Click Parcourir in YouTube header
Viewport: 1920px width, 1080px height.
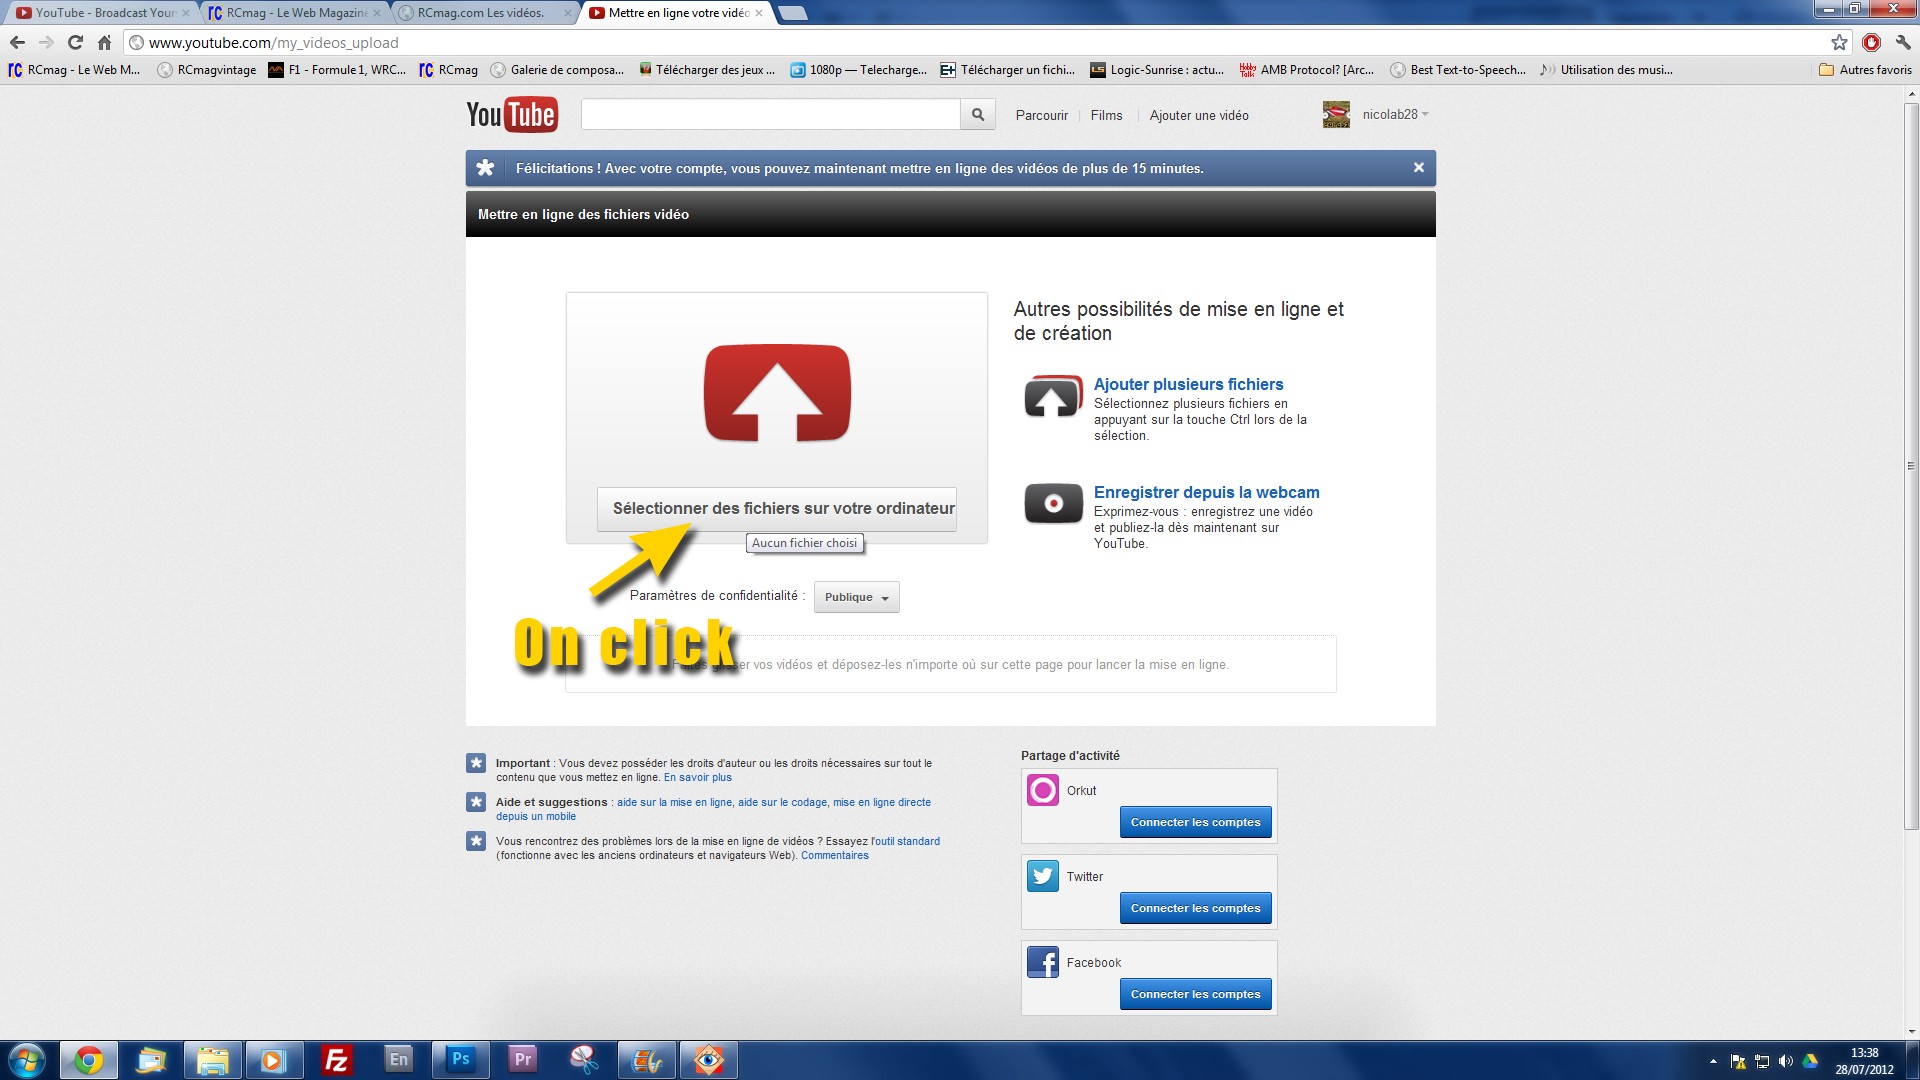pyautogui.click(x=1041, y=115)
